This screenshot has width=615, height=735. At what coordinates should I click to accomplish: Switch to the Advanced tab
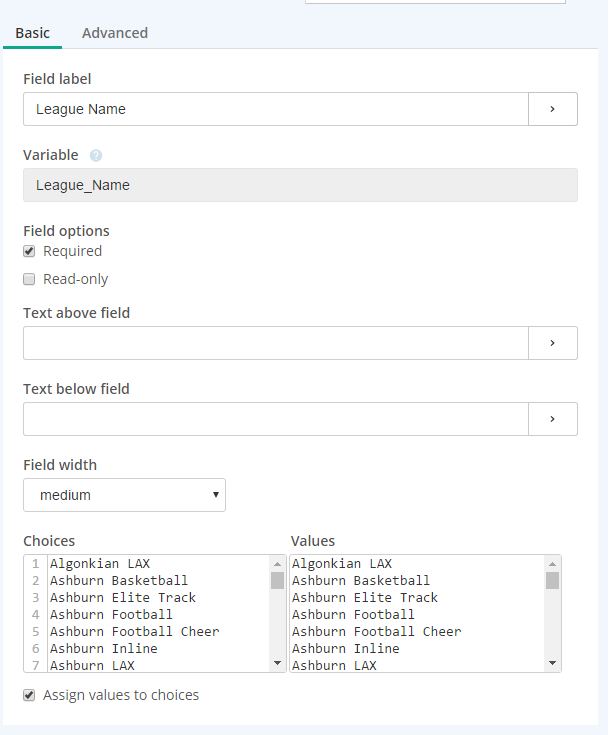tap(114, 33)
